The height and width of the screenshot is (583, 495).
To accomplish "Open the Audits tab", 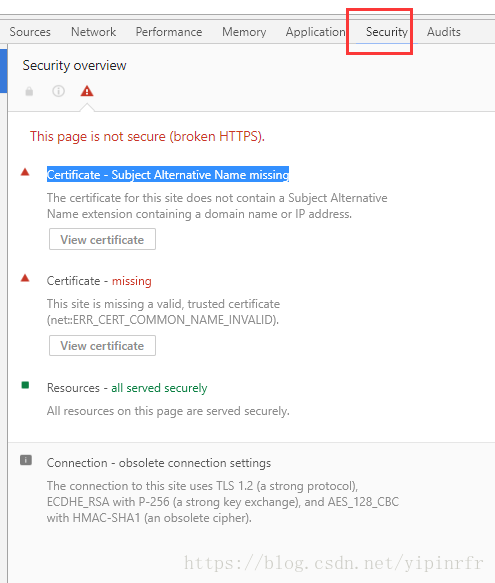I will [x=444, y=32].
